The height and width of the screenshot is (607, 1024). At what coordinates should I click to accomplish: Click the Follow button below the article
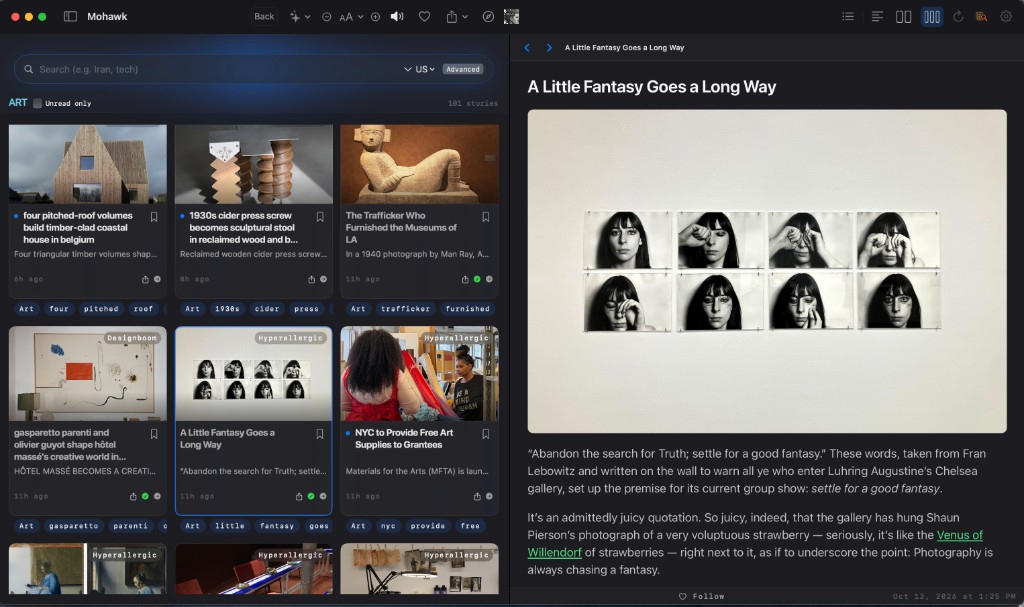(x=701, y=596)
